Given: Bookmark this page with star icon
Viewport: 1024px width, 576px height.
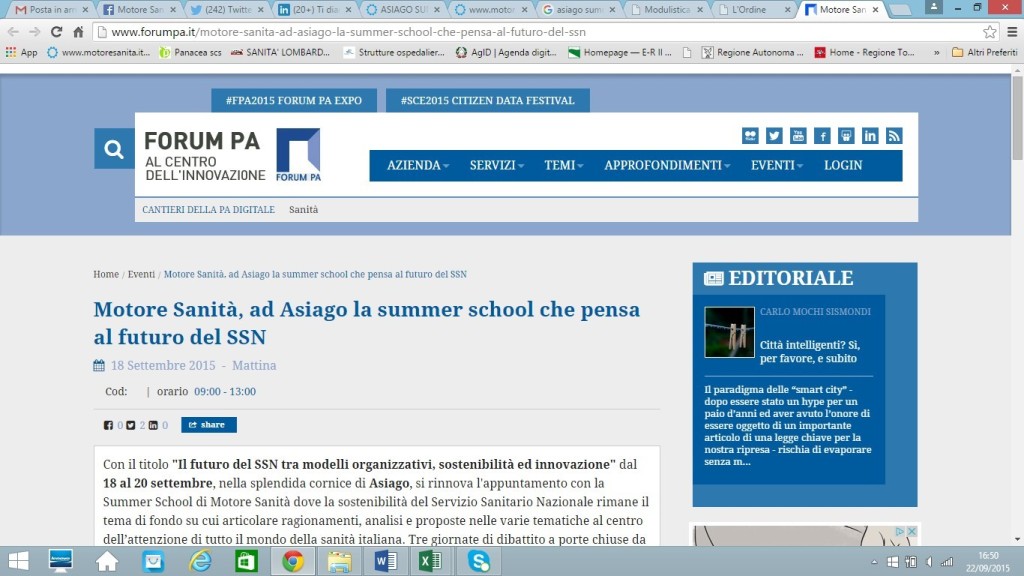Looking at the screenshot, I should [x=989, y=31].
